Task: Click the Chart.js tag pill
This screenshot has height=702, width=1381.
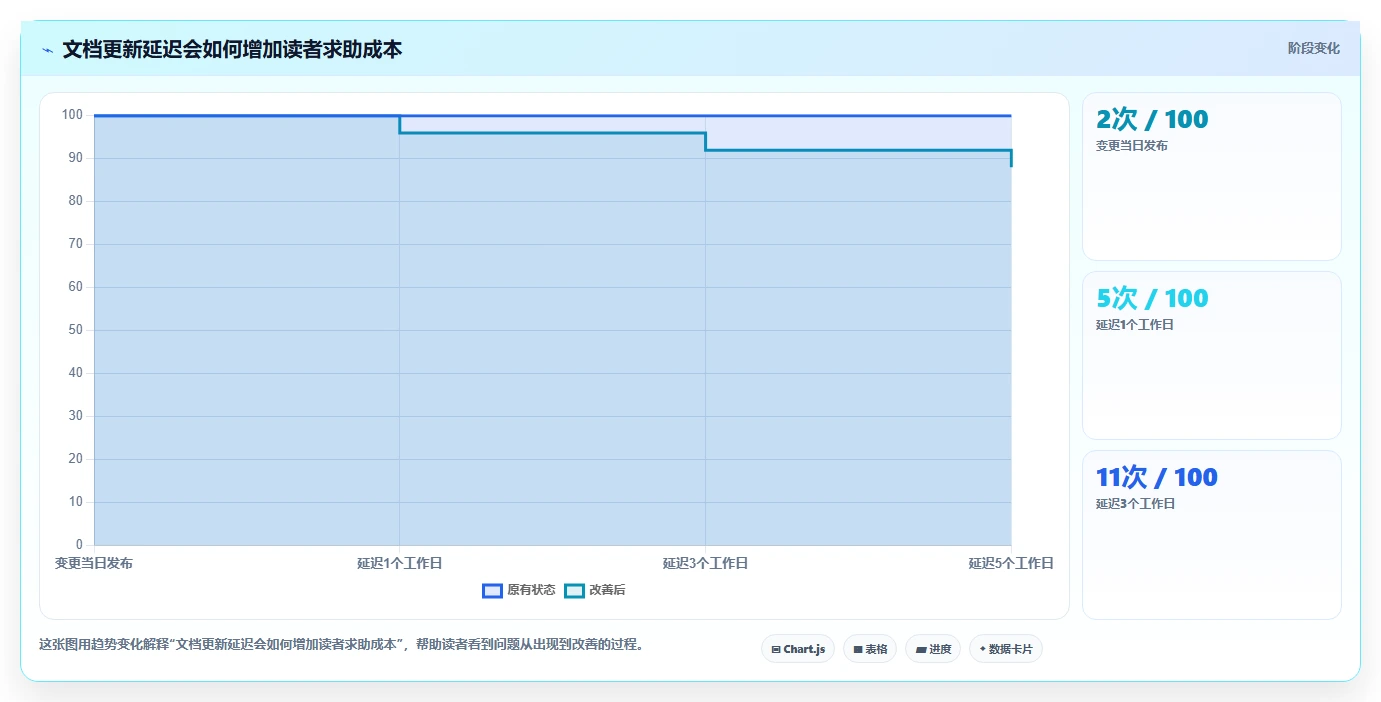Action: click(x=798, y=649)
